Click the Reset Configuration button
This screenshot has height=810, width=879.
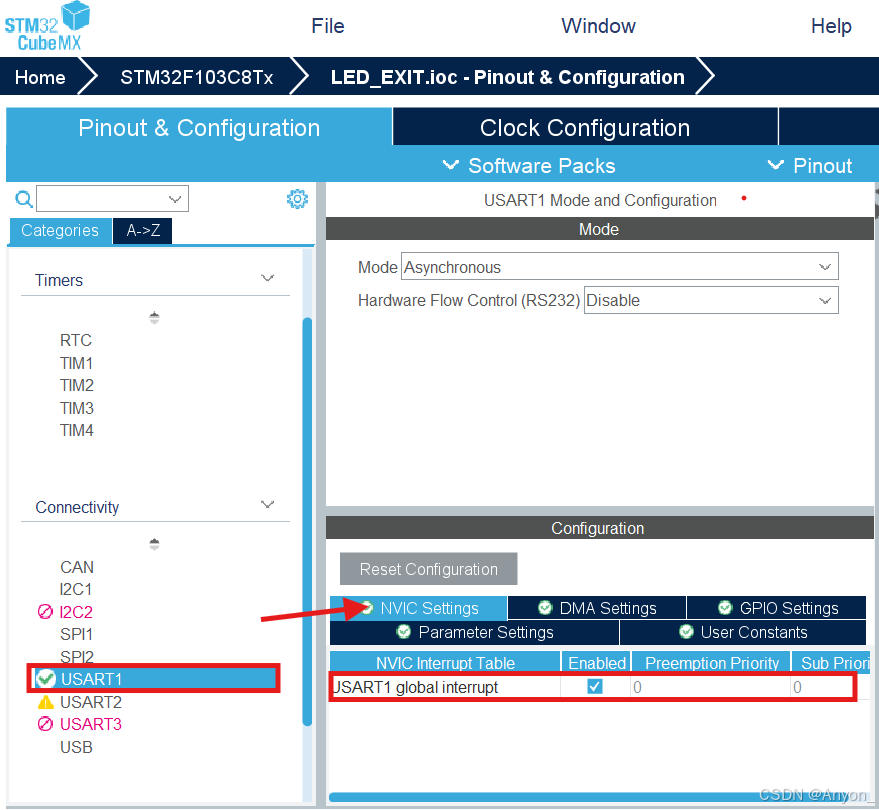[428, 569]
